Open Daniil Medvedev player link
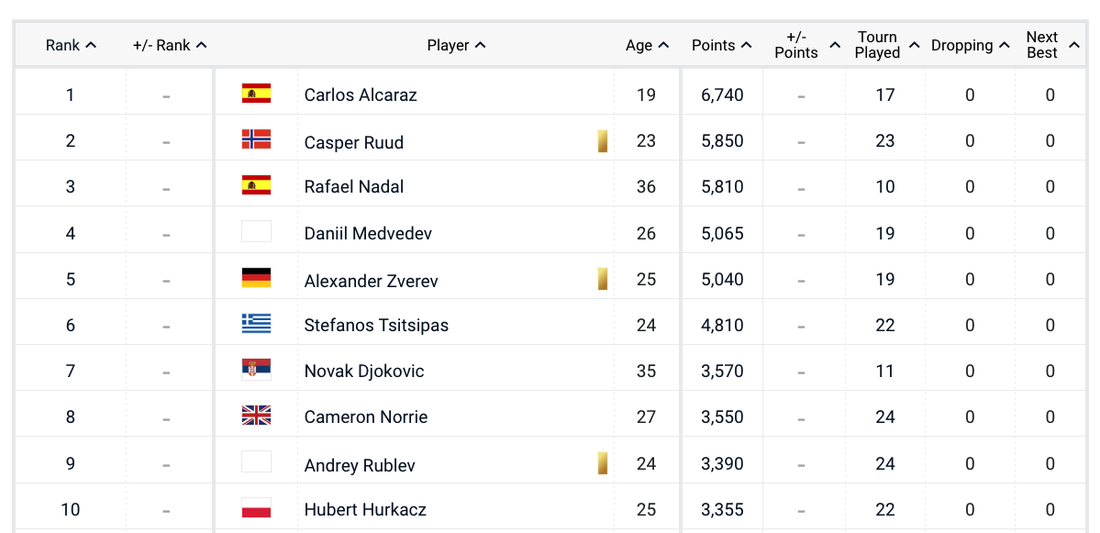 pyautogui.click(x=368, y=233)
